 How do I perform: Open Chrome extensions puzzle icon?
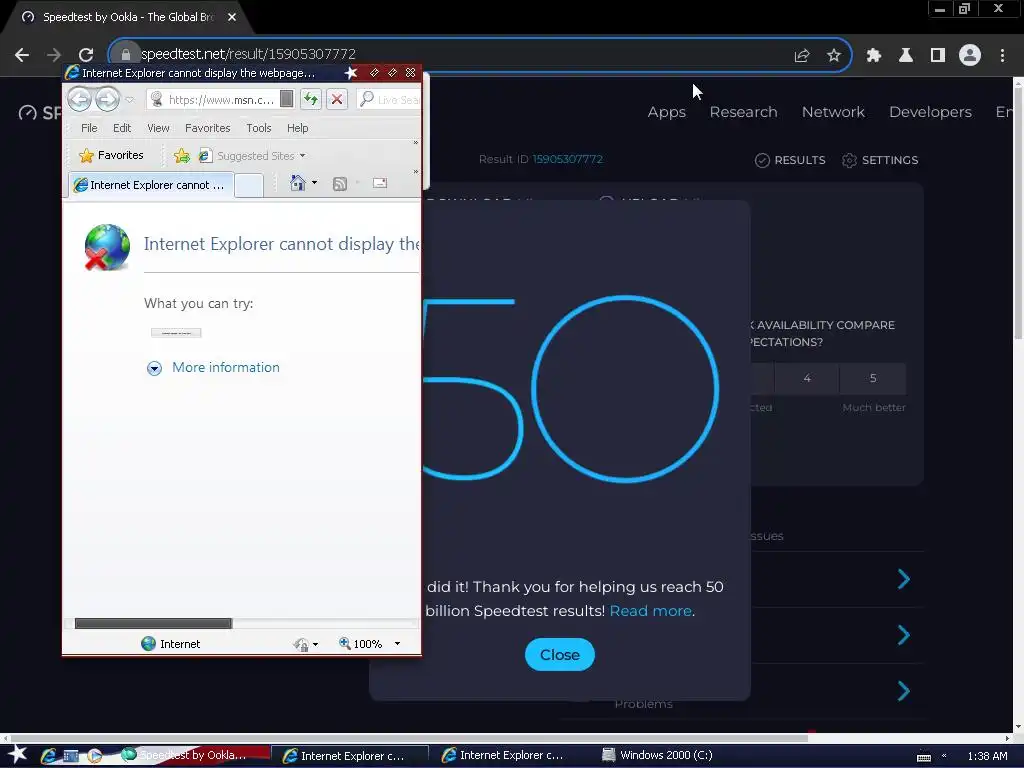(x=874, y=55)
